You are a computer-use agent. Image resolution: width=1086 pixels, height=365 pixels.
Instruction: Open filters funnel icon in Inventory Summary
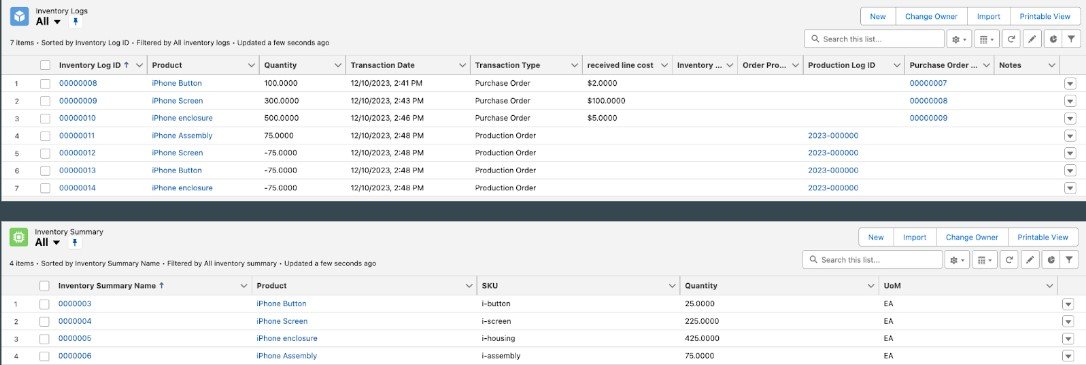(x=1070, y=260)
